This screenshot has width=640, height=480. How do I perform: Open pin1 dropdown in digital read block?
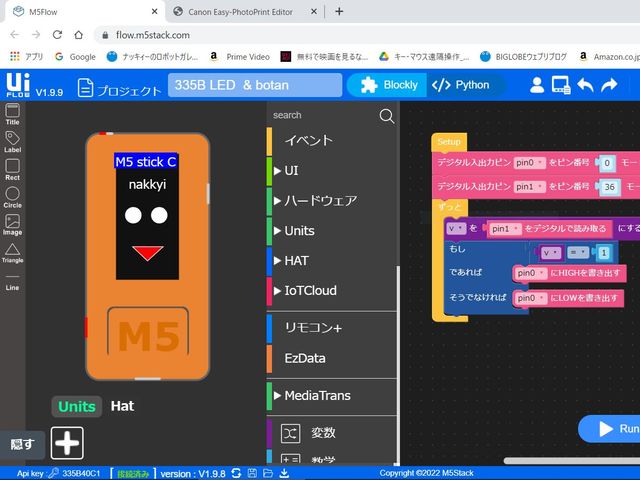(x=506, y=229)
